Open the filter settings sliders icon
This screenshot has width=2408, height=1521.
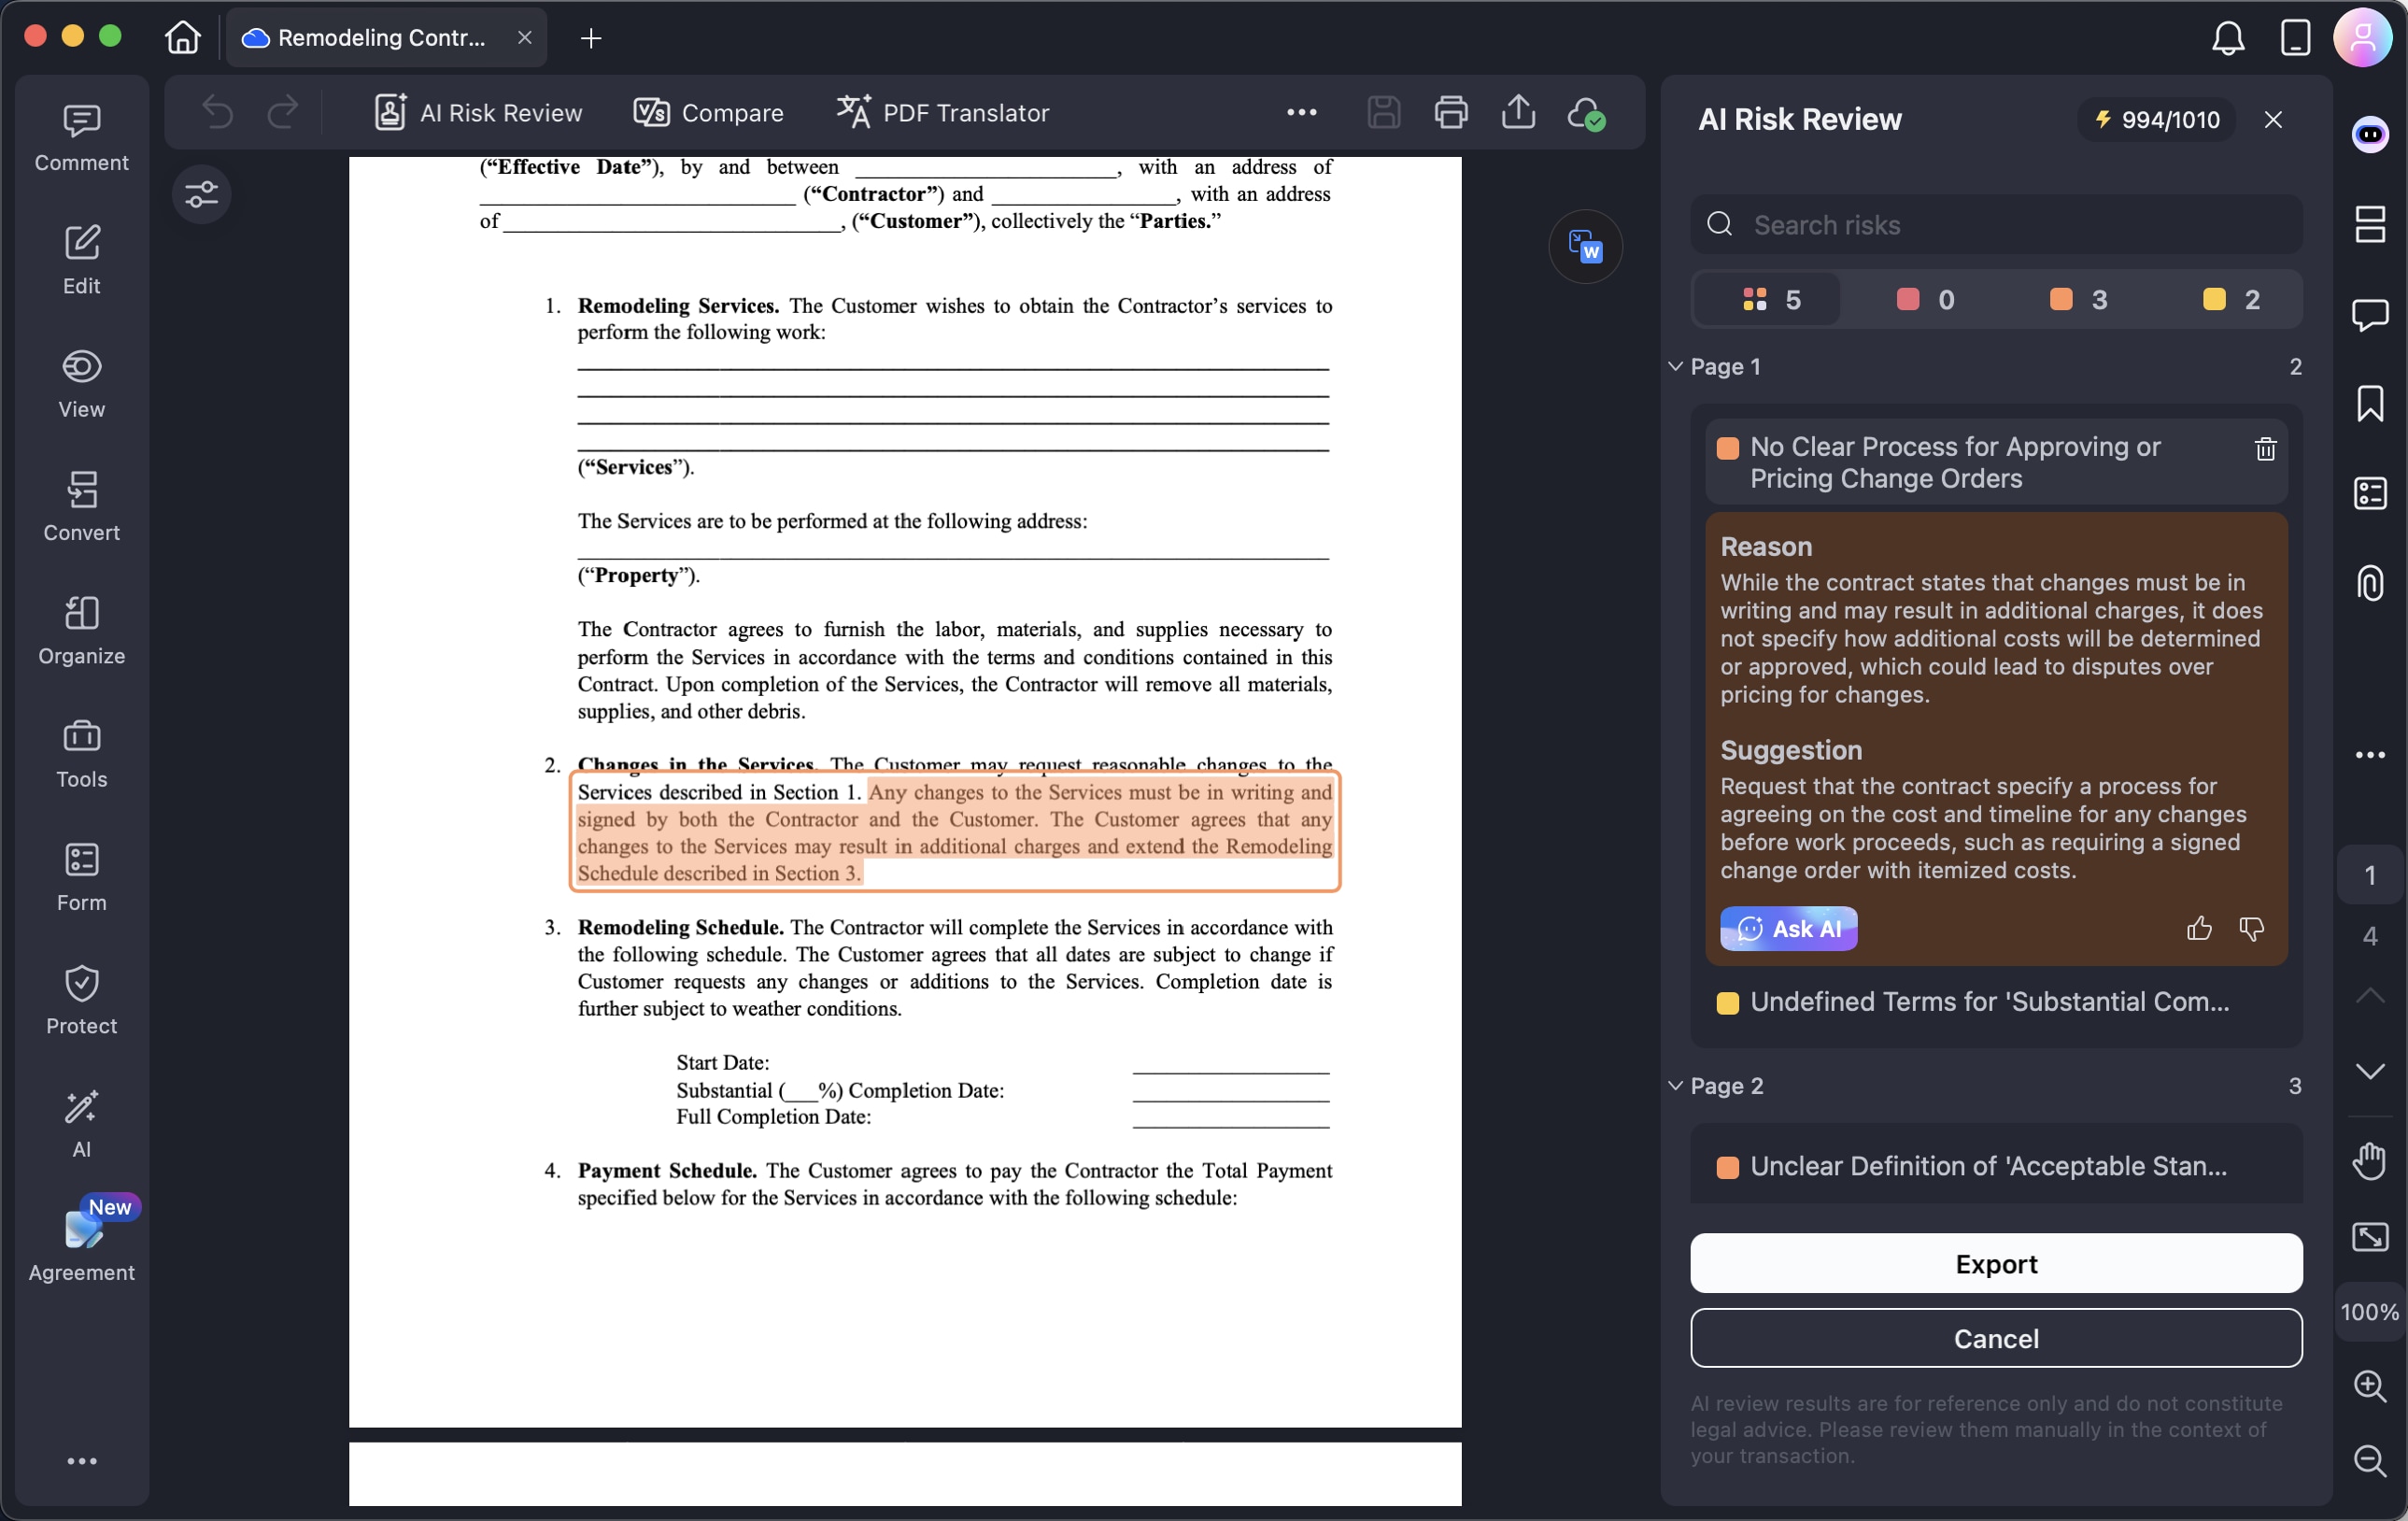(x=201, y=193)
